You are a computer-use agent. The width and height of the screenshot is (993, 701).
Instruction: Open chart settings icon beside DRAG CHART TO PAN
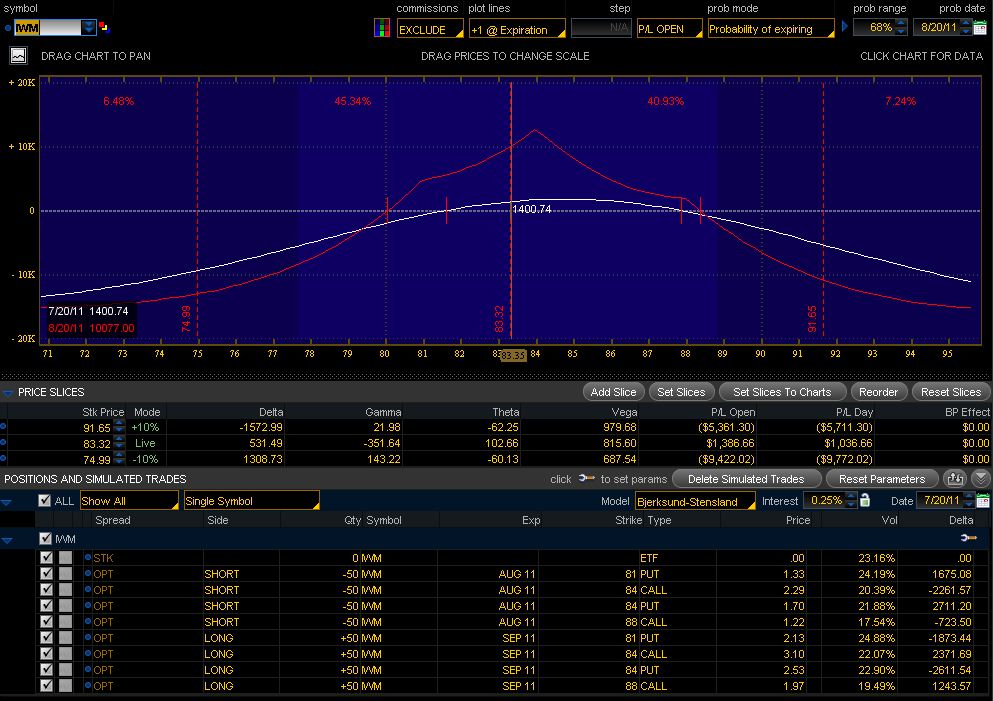tap(18, 56)
